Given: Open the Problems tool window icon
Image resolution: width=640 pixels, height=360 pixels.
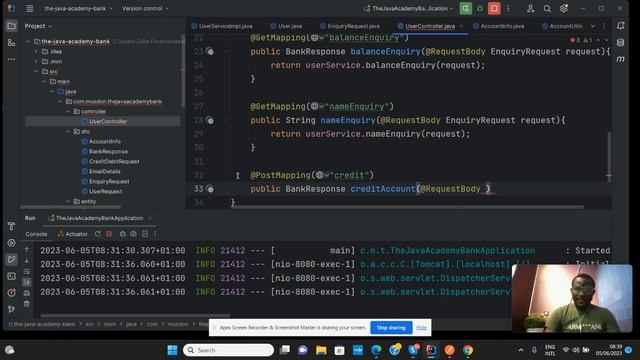Looking at the screenshot, I should click(11, 293).
